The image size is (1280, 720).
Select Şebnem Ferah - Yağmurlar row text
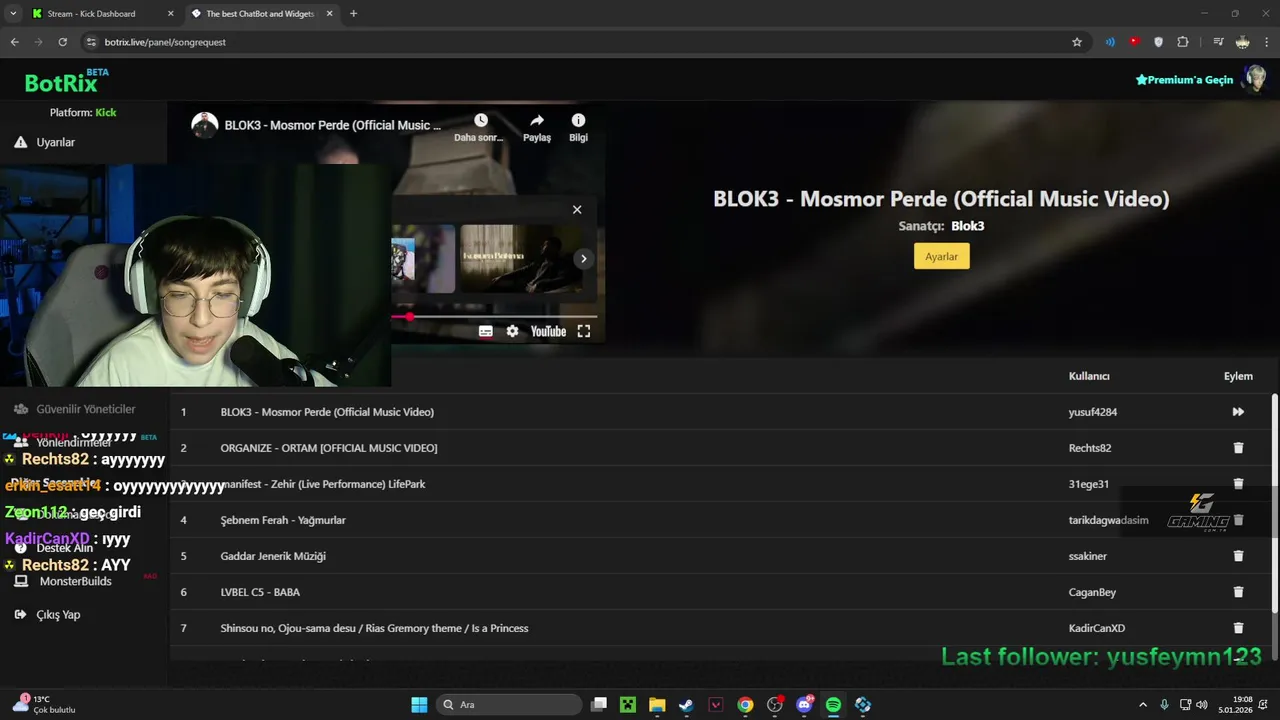(x=283, y=520)
